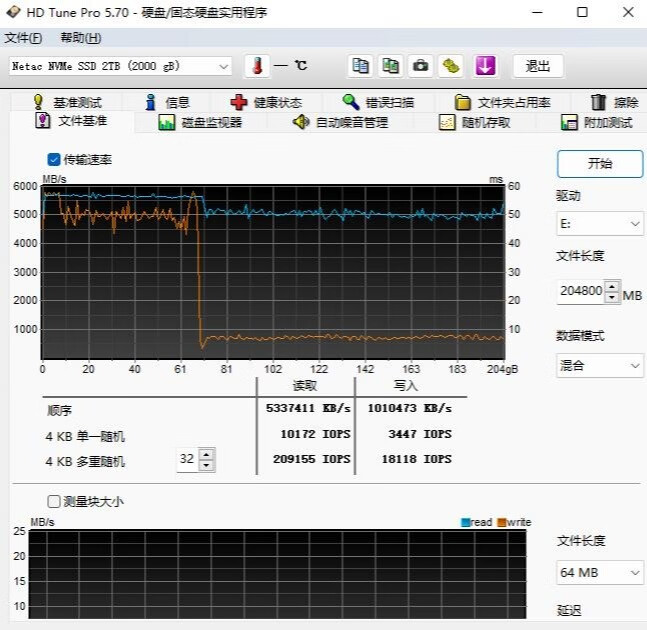Click the scatter icon of 随机存取

(447, 123)
